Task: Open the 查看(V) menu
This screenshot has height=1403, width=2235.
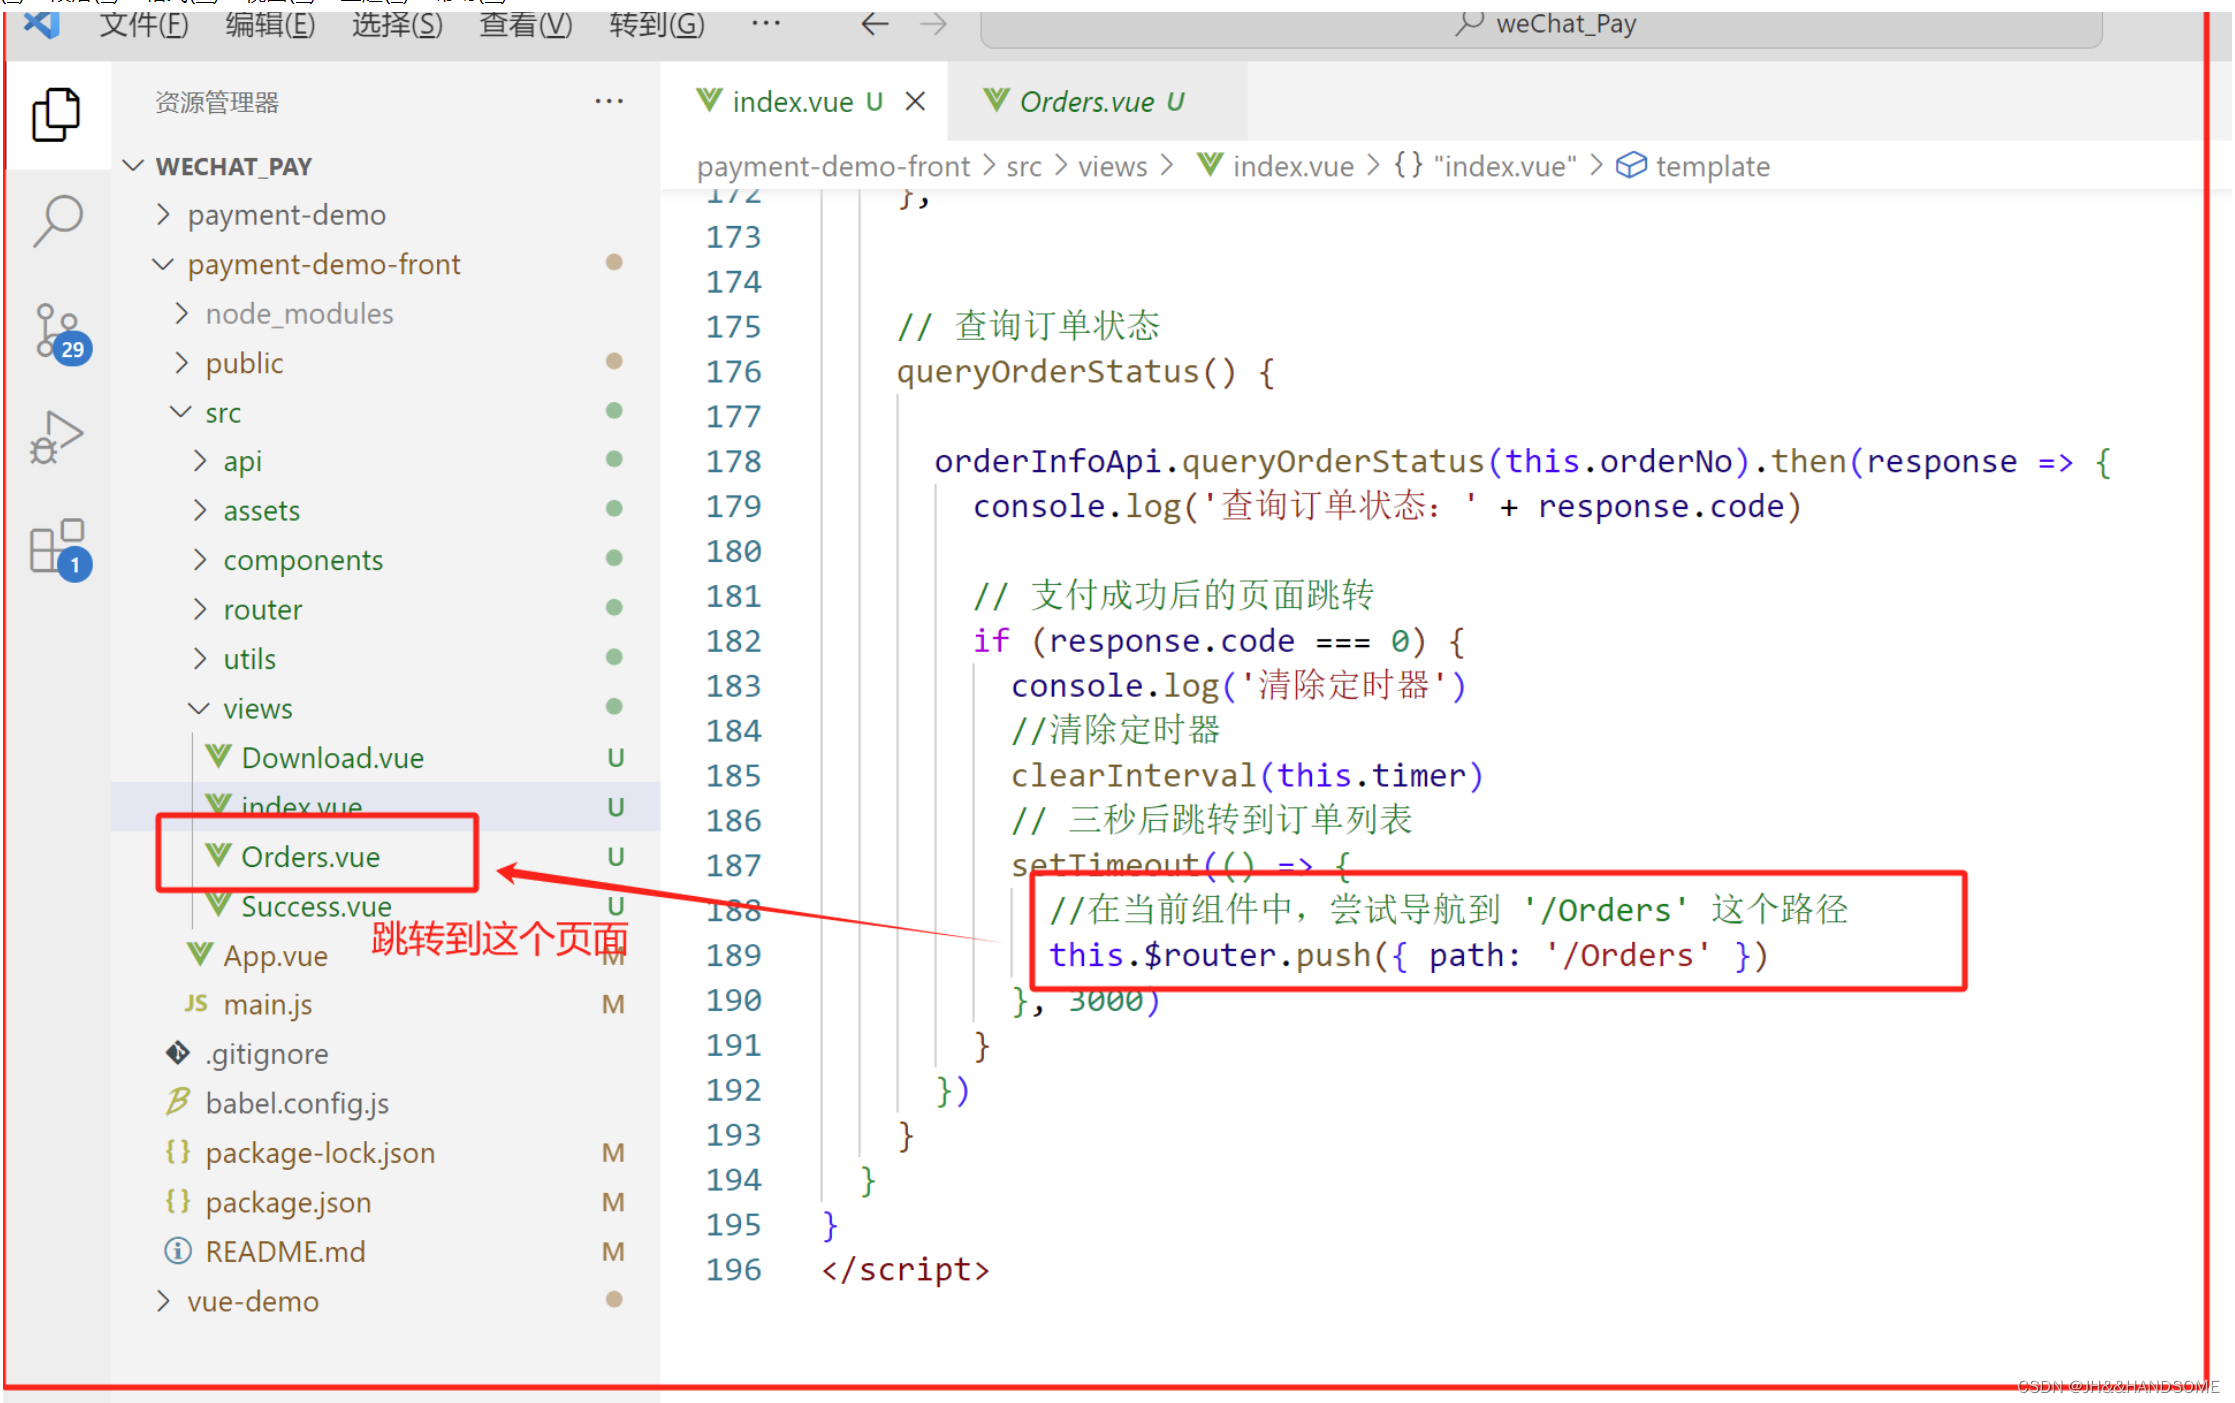Action: (x=526, y=23)
